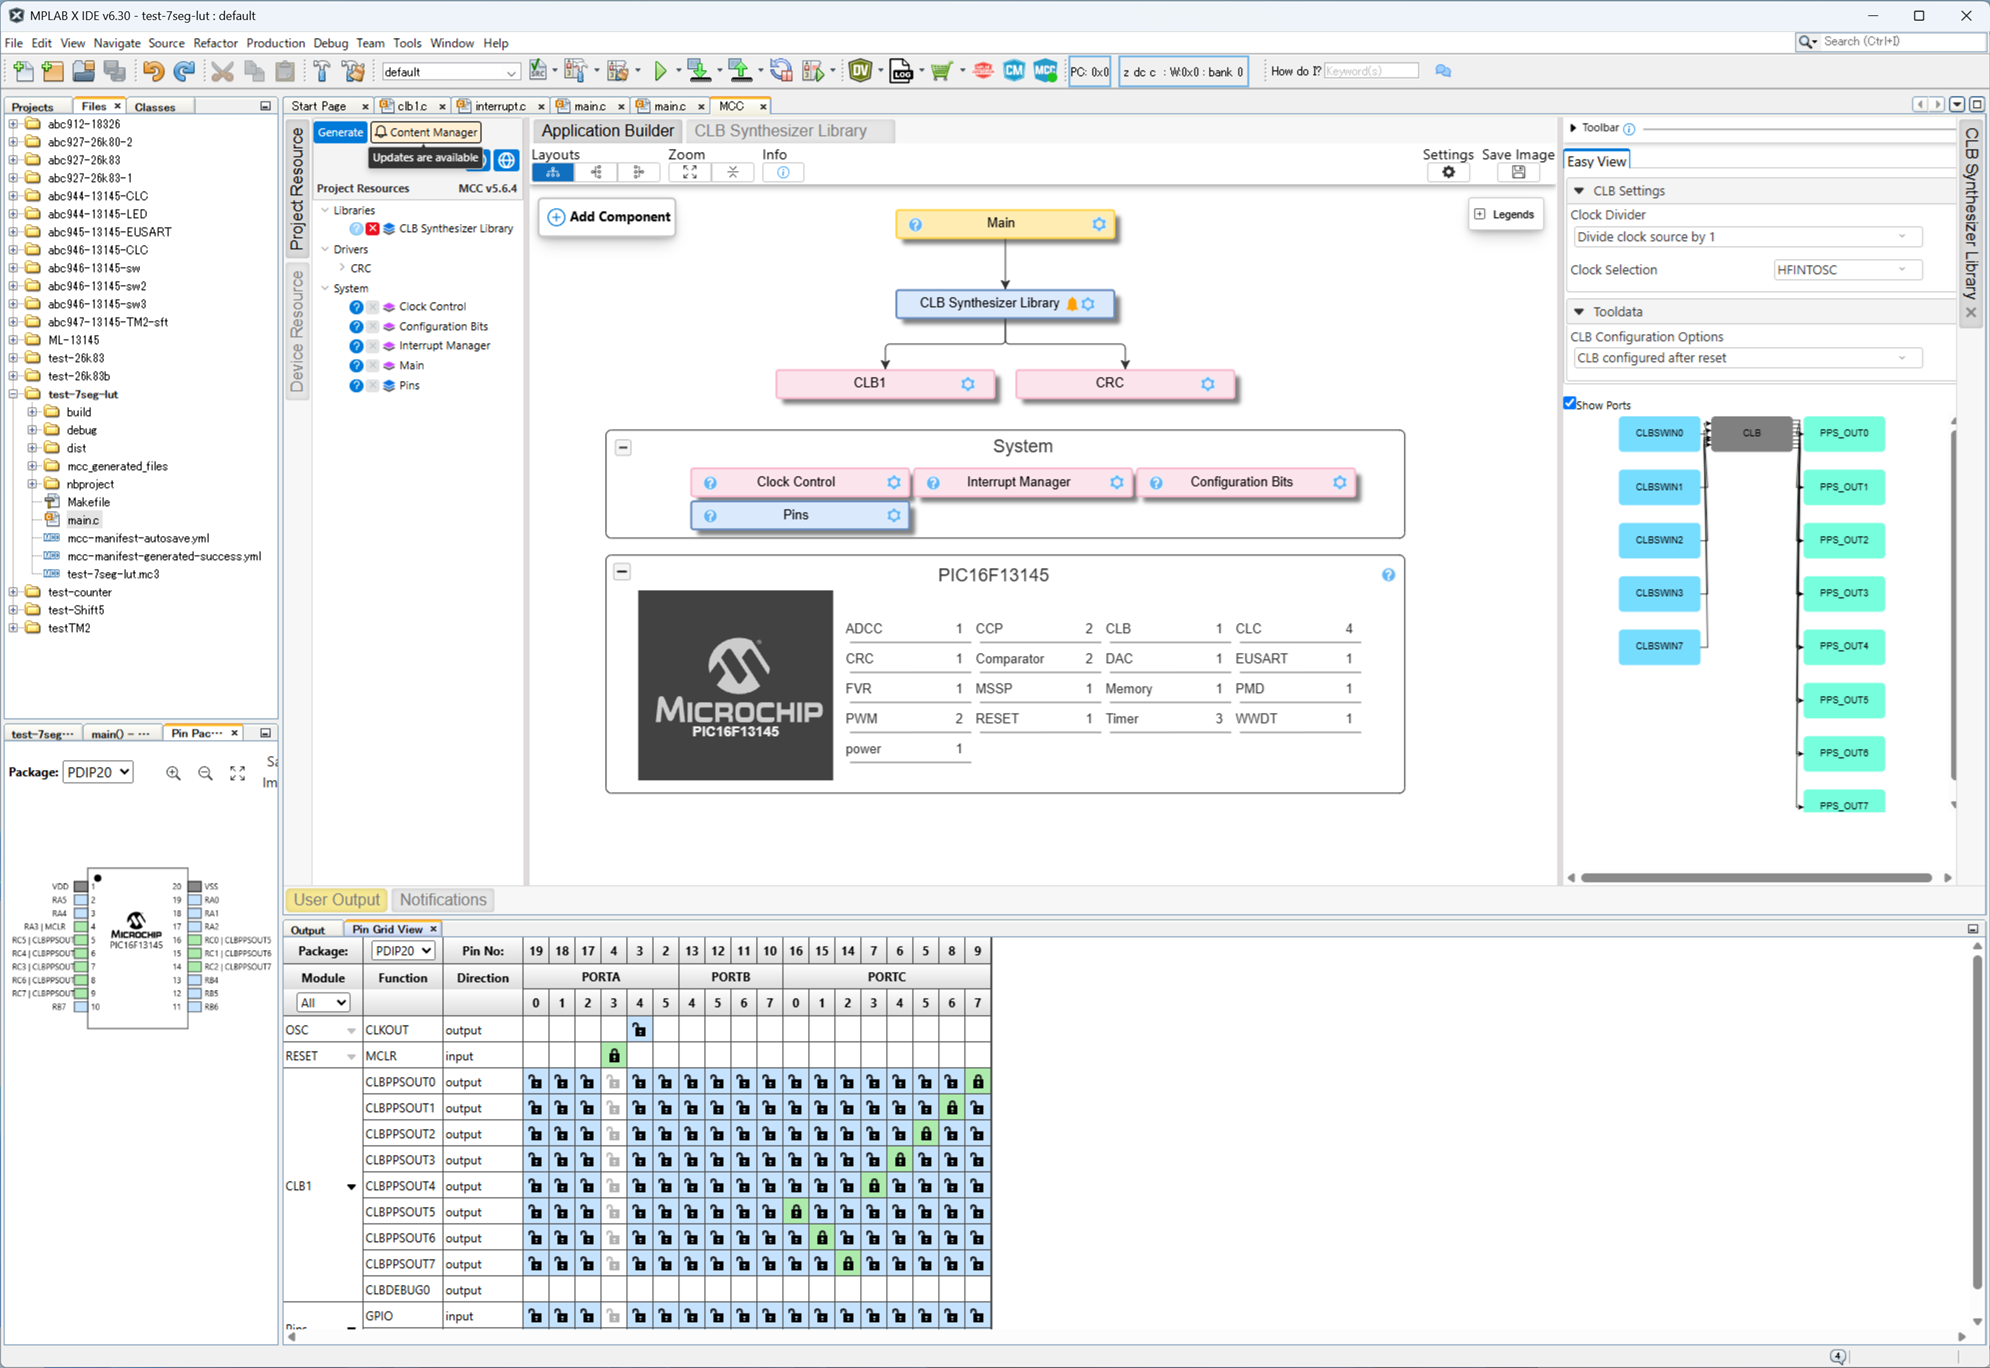The width and height of the screenshot is (1990, 1368).
Task: Clean and build with hammer-broom icon
Action: point(353,71)
